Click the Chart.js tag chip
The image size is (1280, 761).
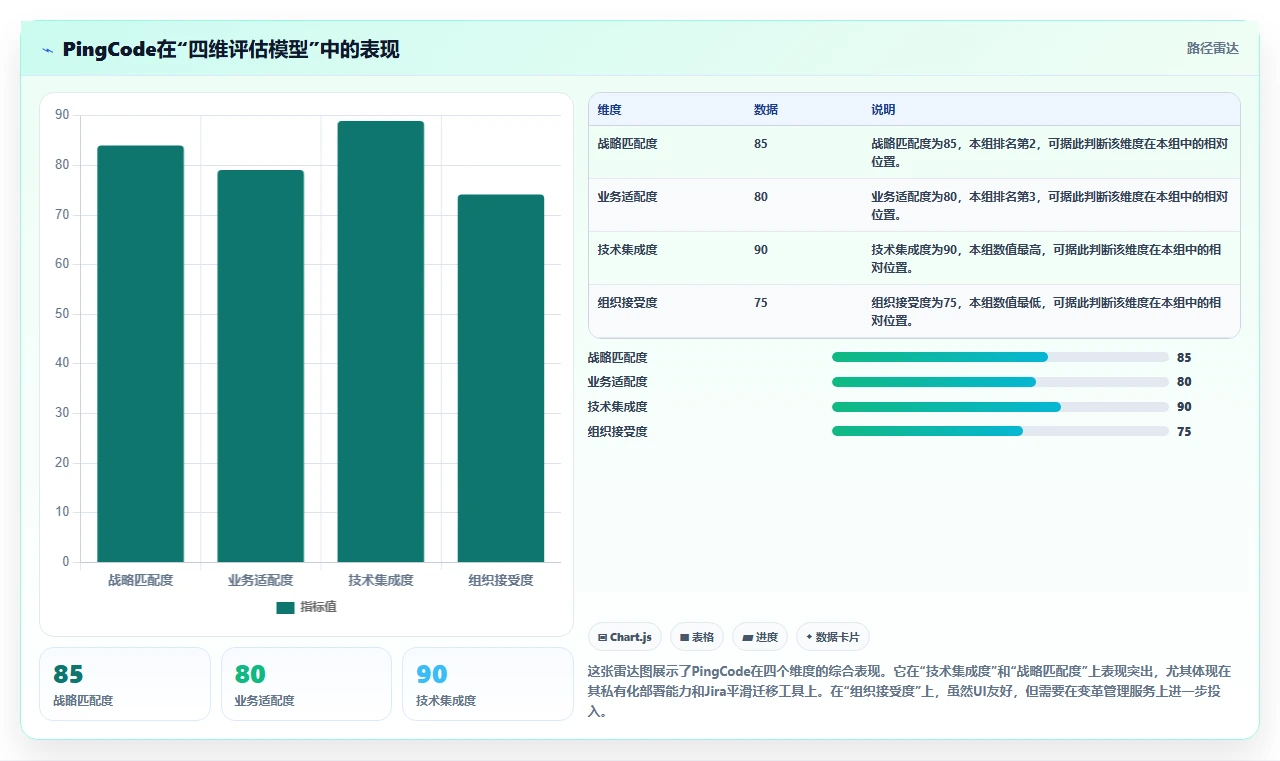tap(625, 637)
